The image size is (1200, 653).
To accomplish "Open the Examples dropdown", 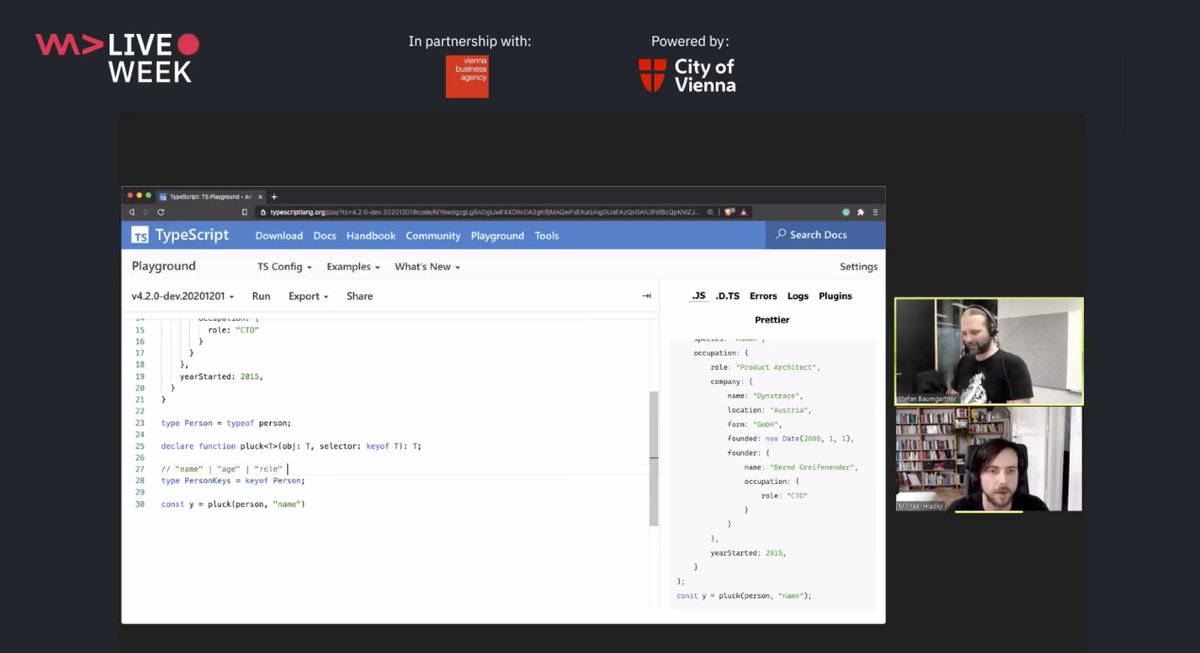I will pos(354,267).
